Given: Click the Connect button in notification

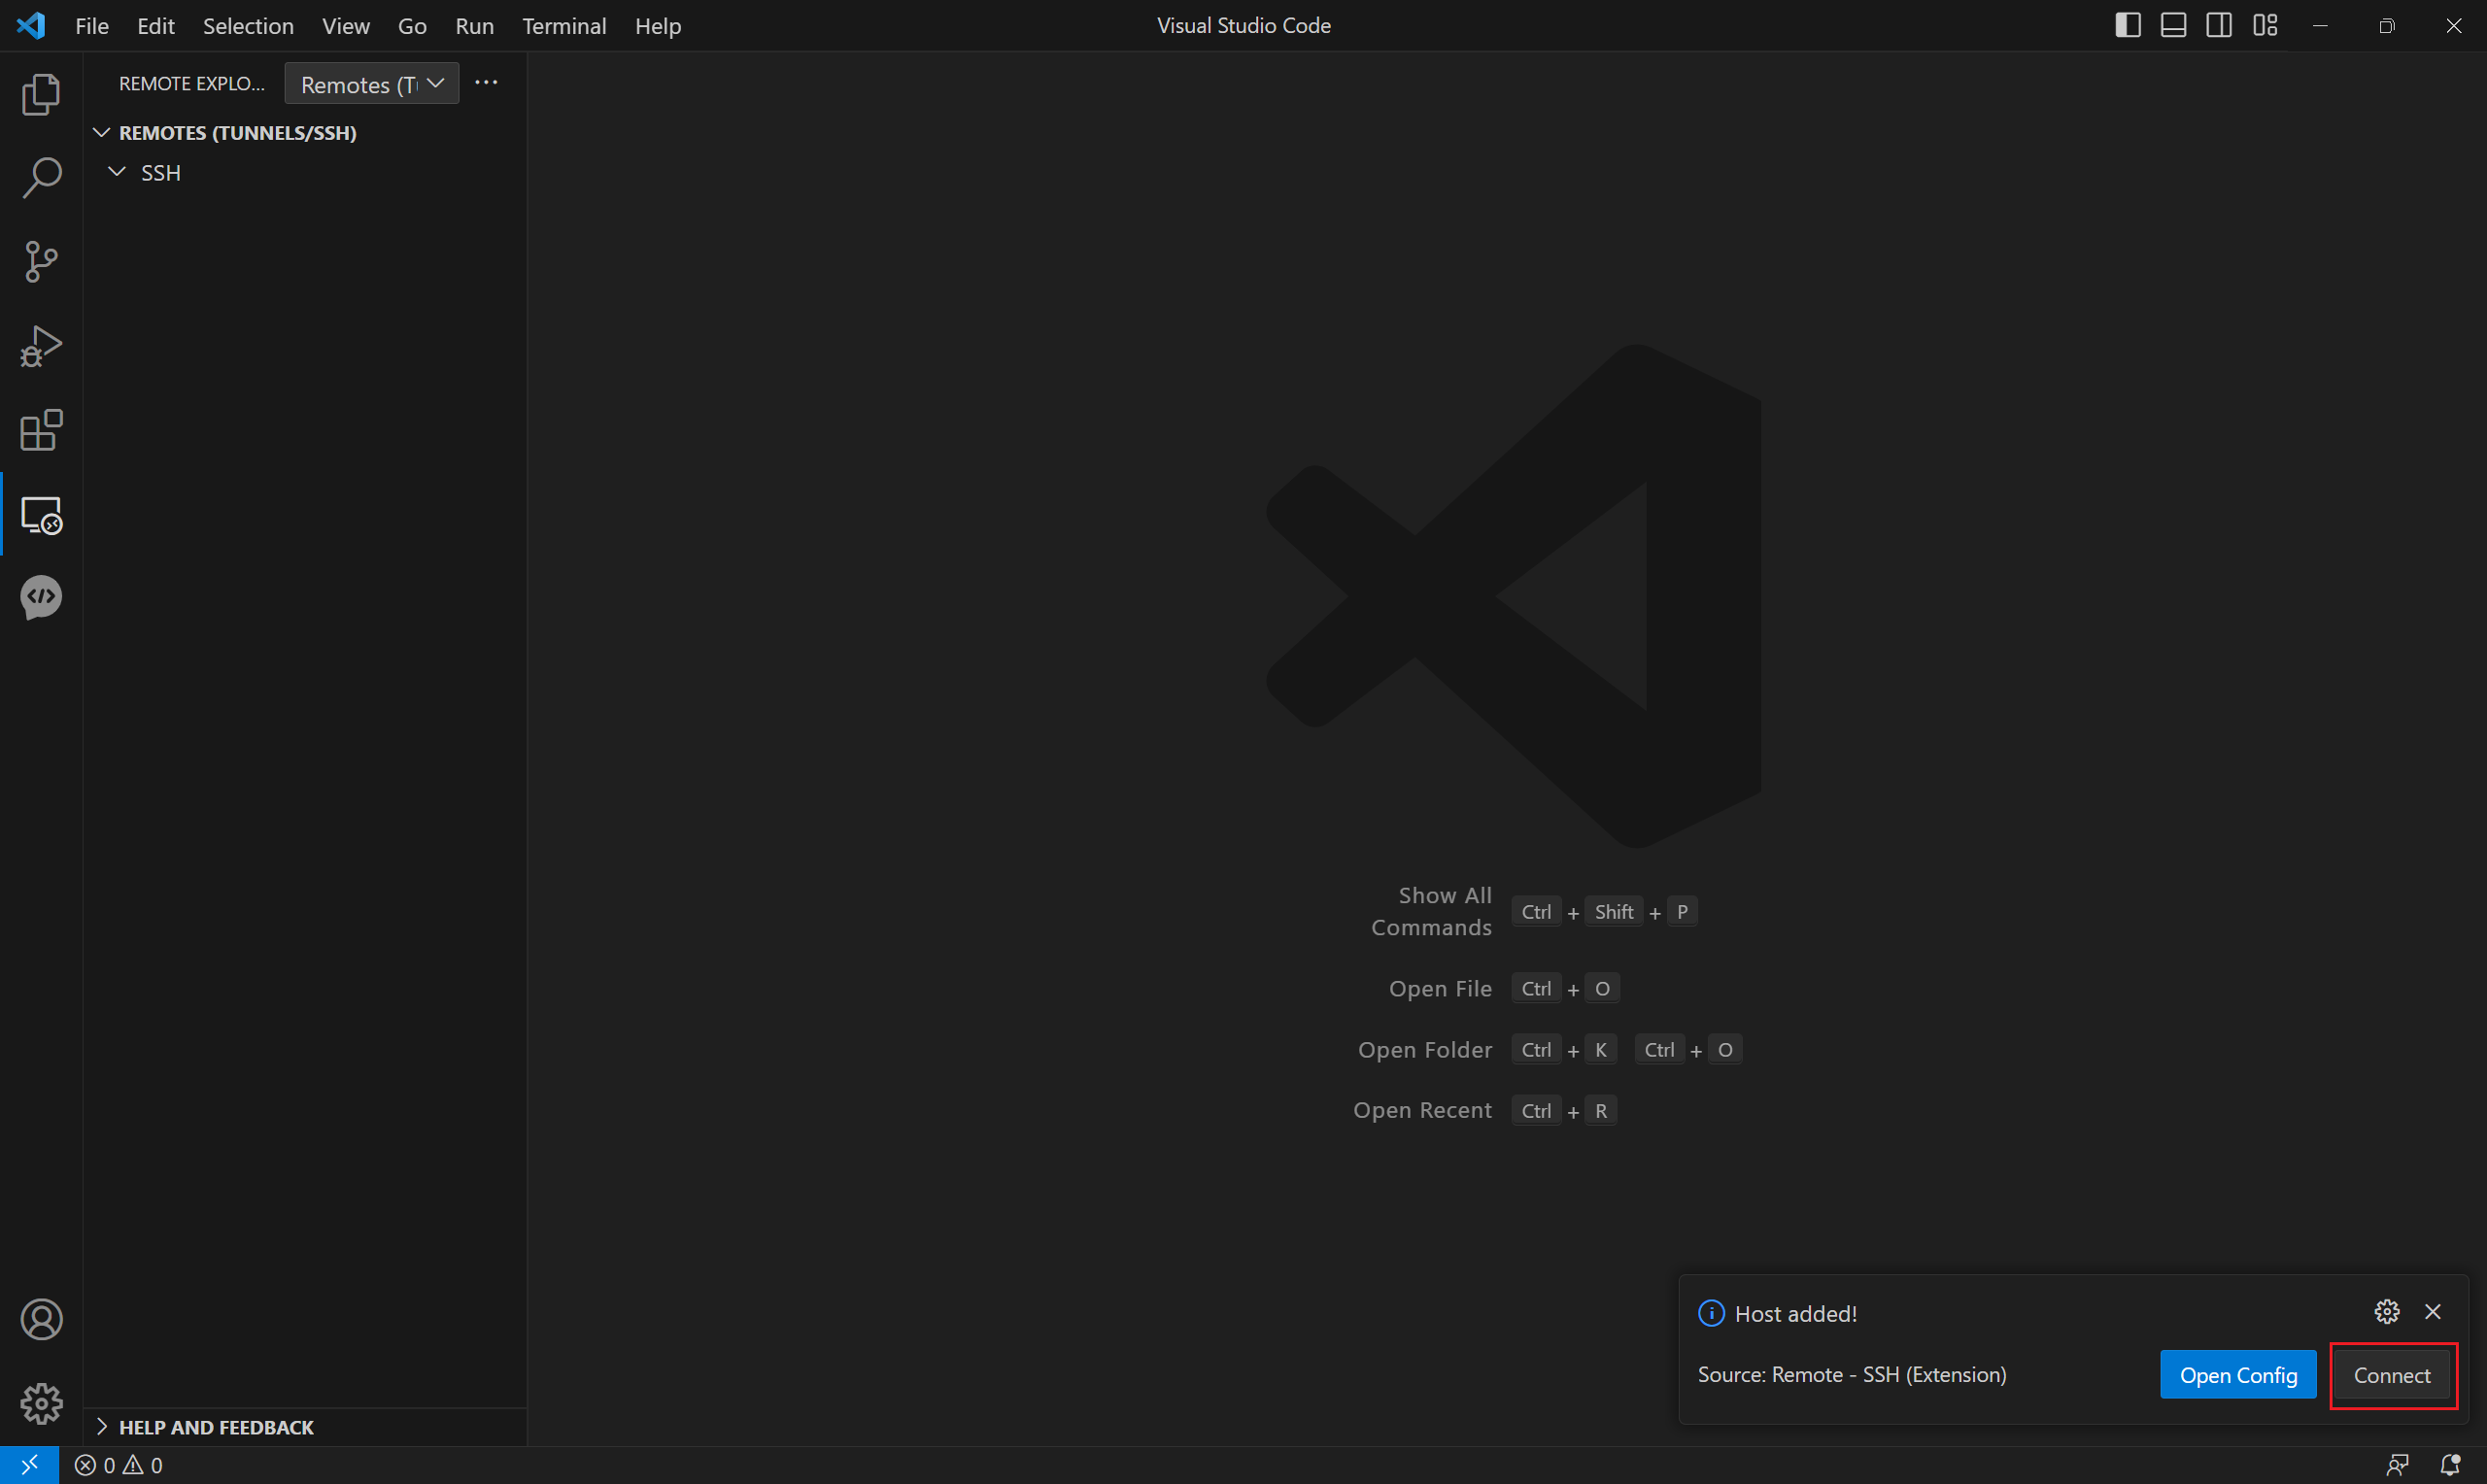Looking at the screenshot, I should click(x=2391, y=1375).
